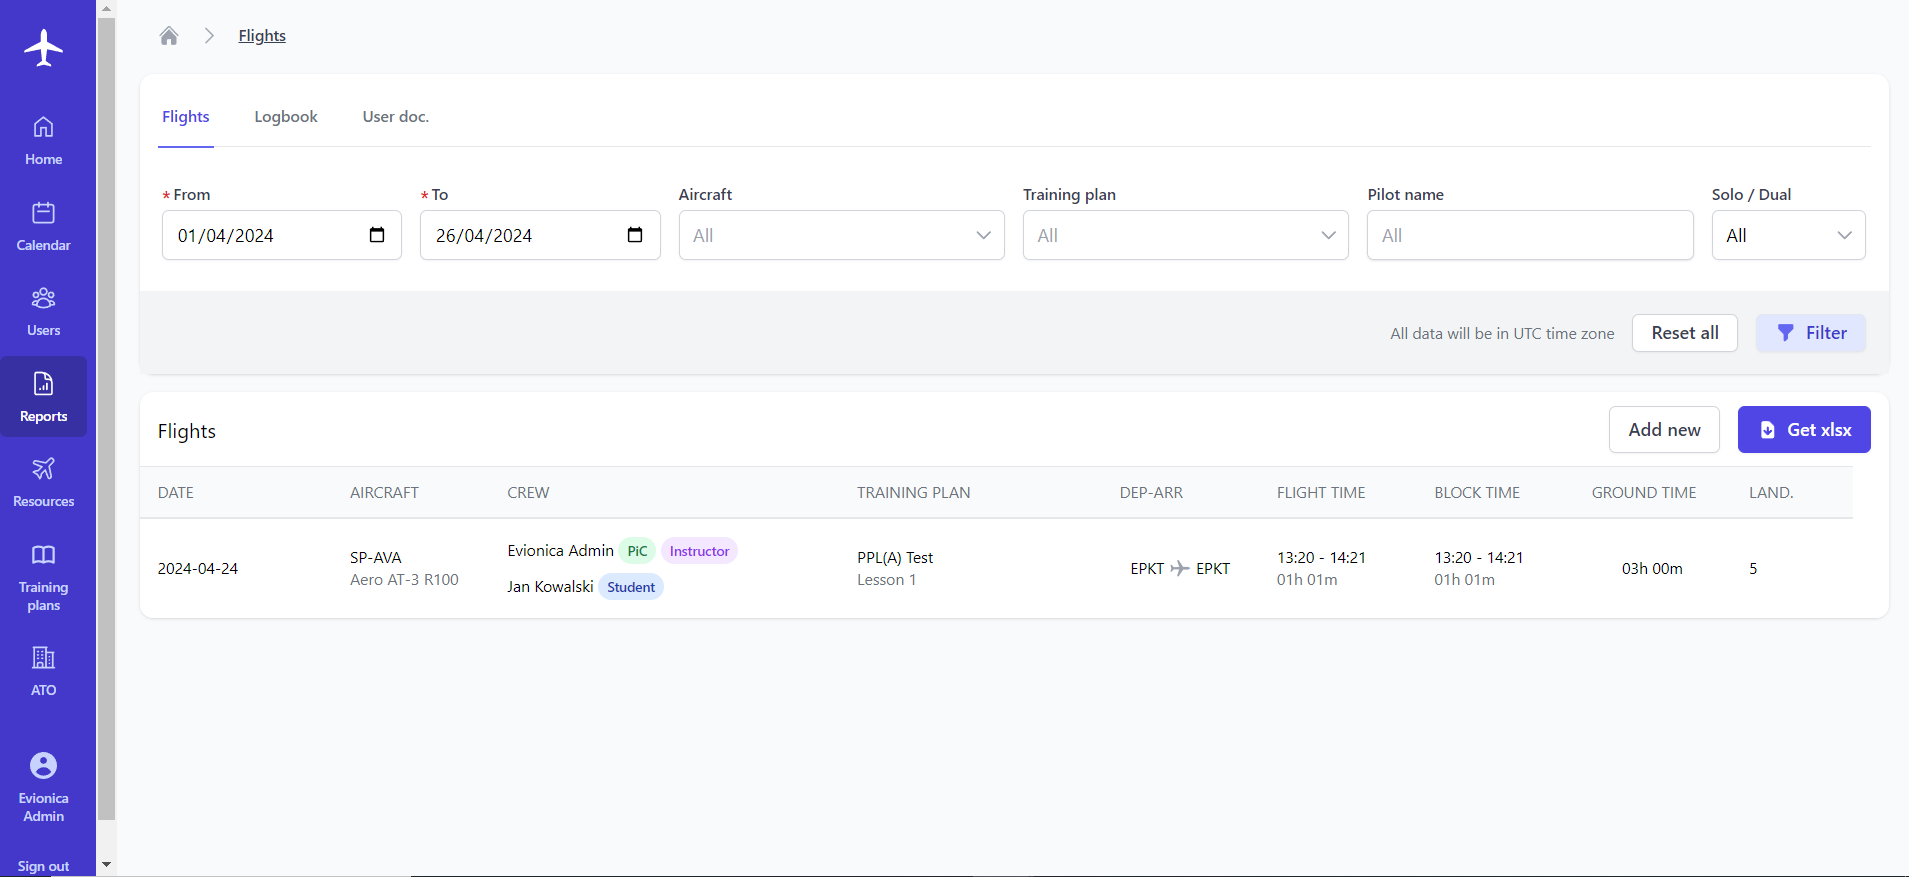Viewport: 1909px width, 877px height.
Task: Click the FLIGHT TIME column header
Action: tap(1321, 493)
